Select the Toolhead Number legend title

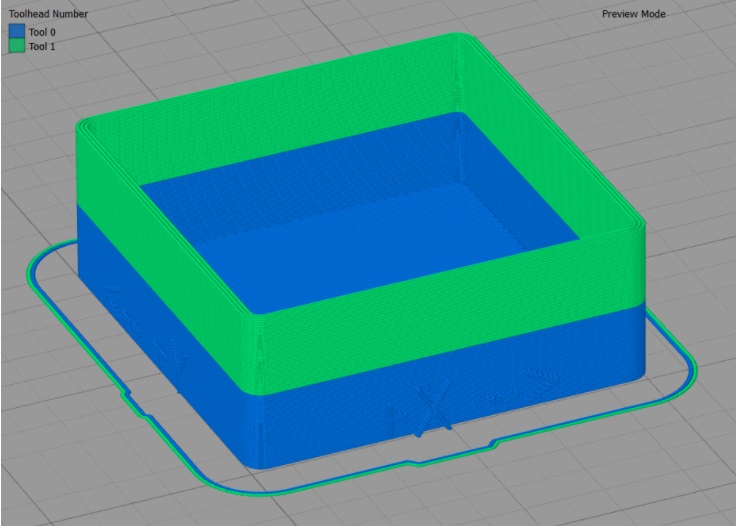click(48, 14)
